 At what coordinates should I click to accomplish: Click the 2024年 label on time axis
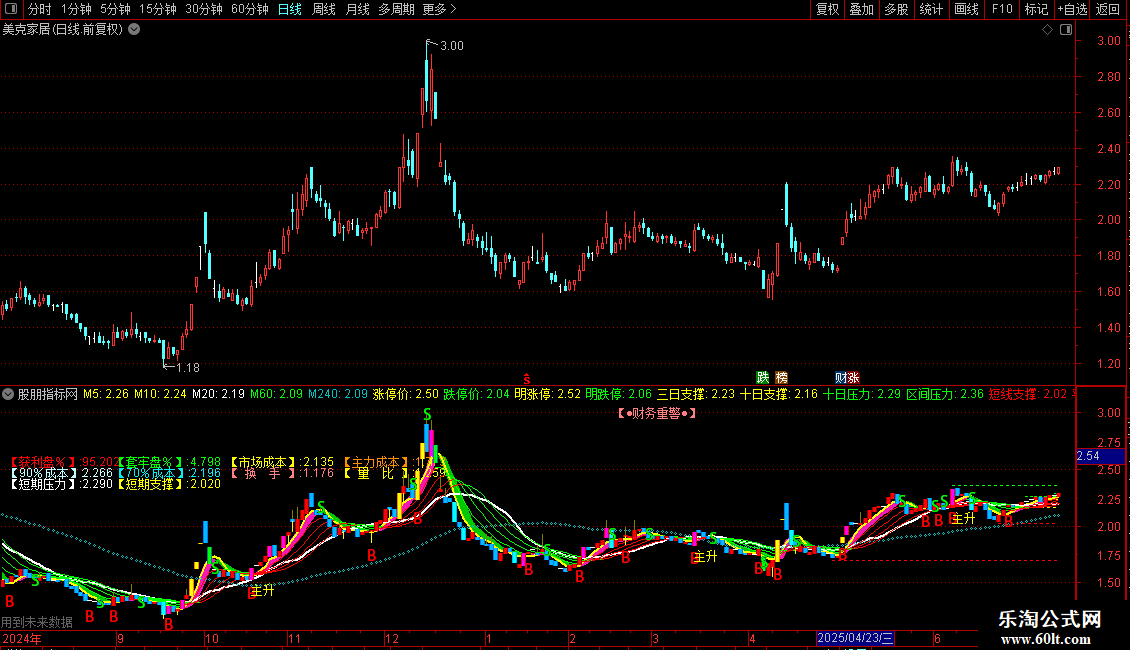point(22,638)
